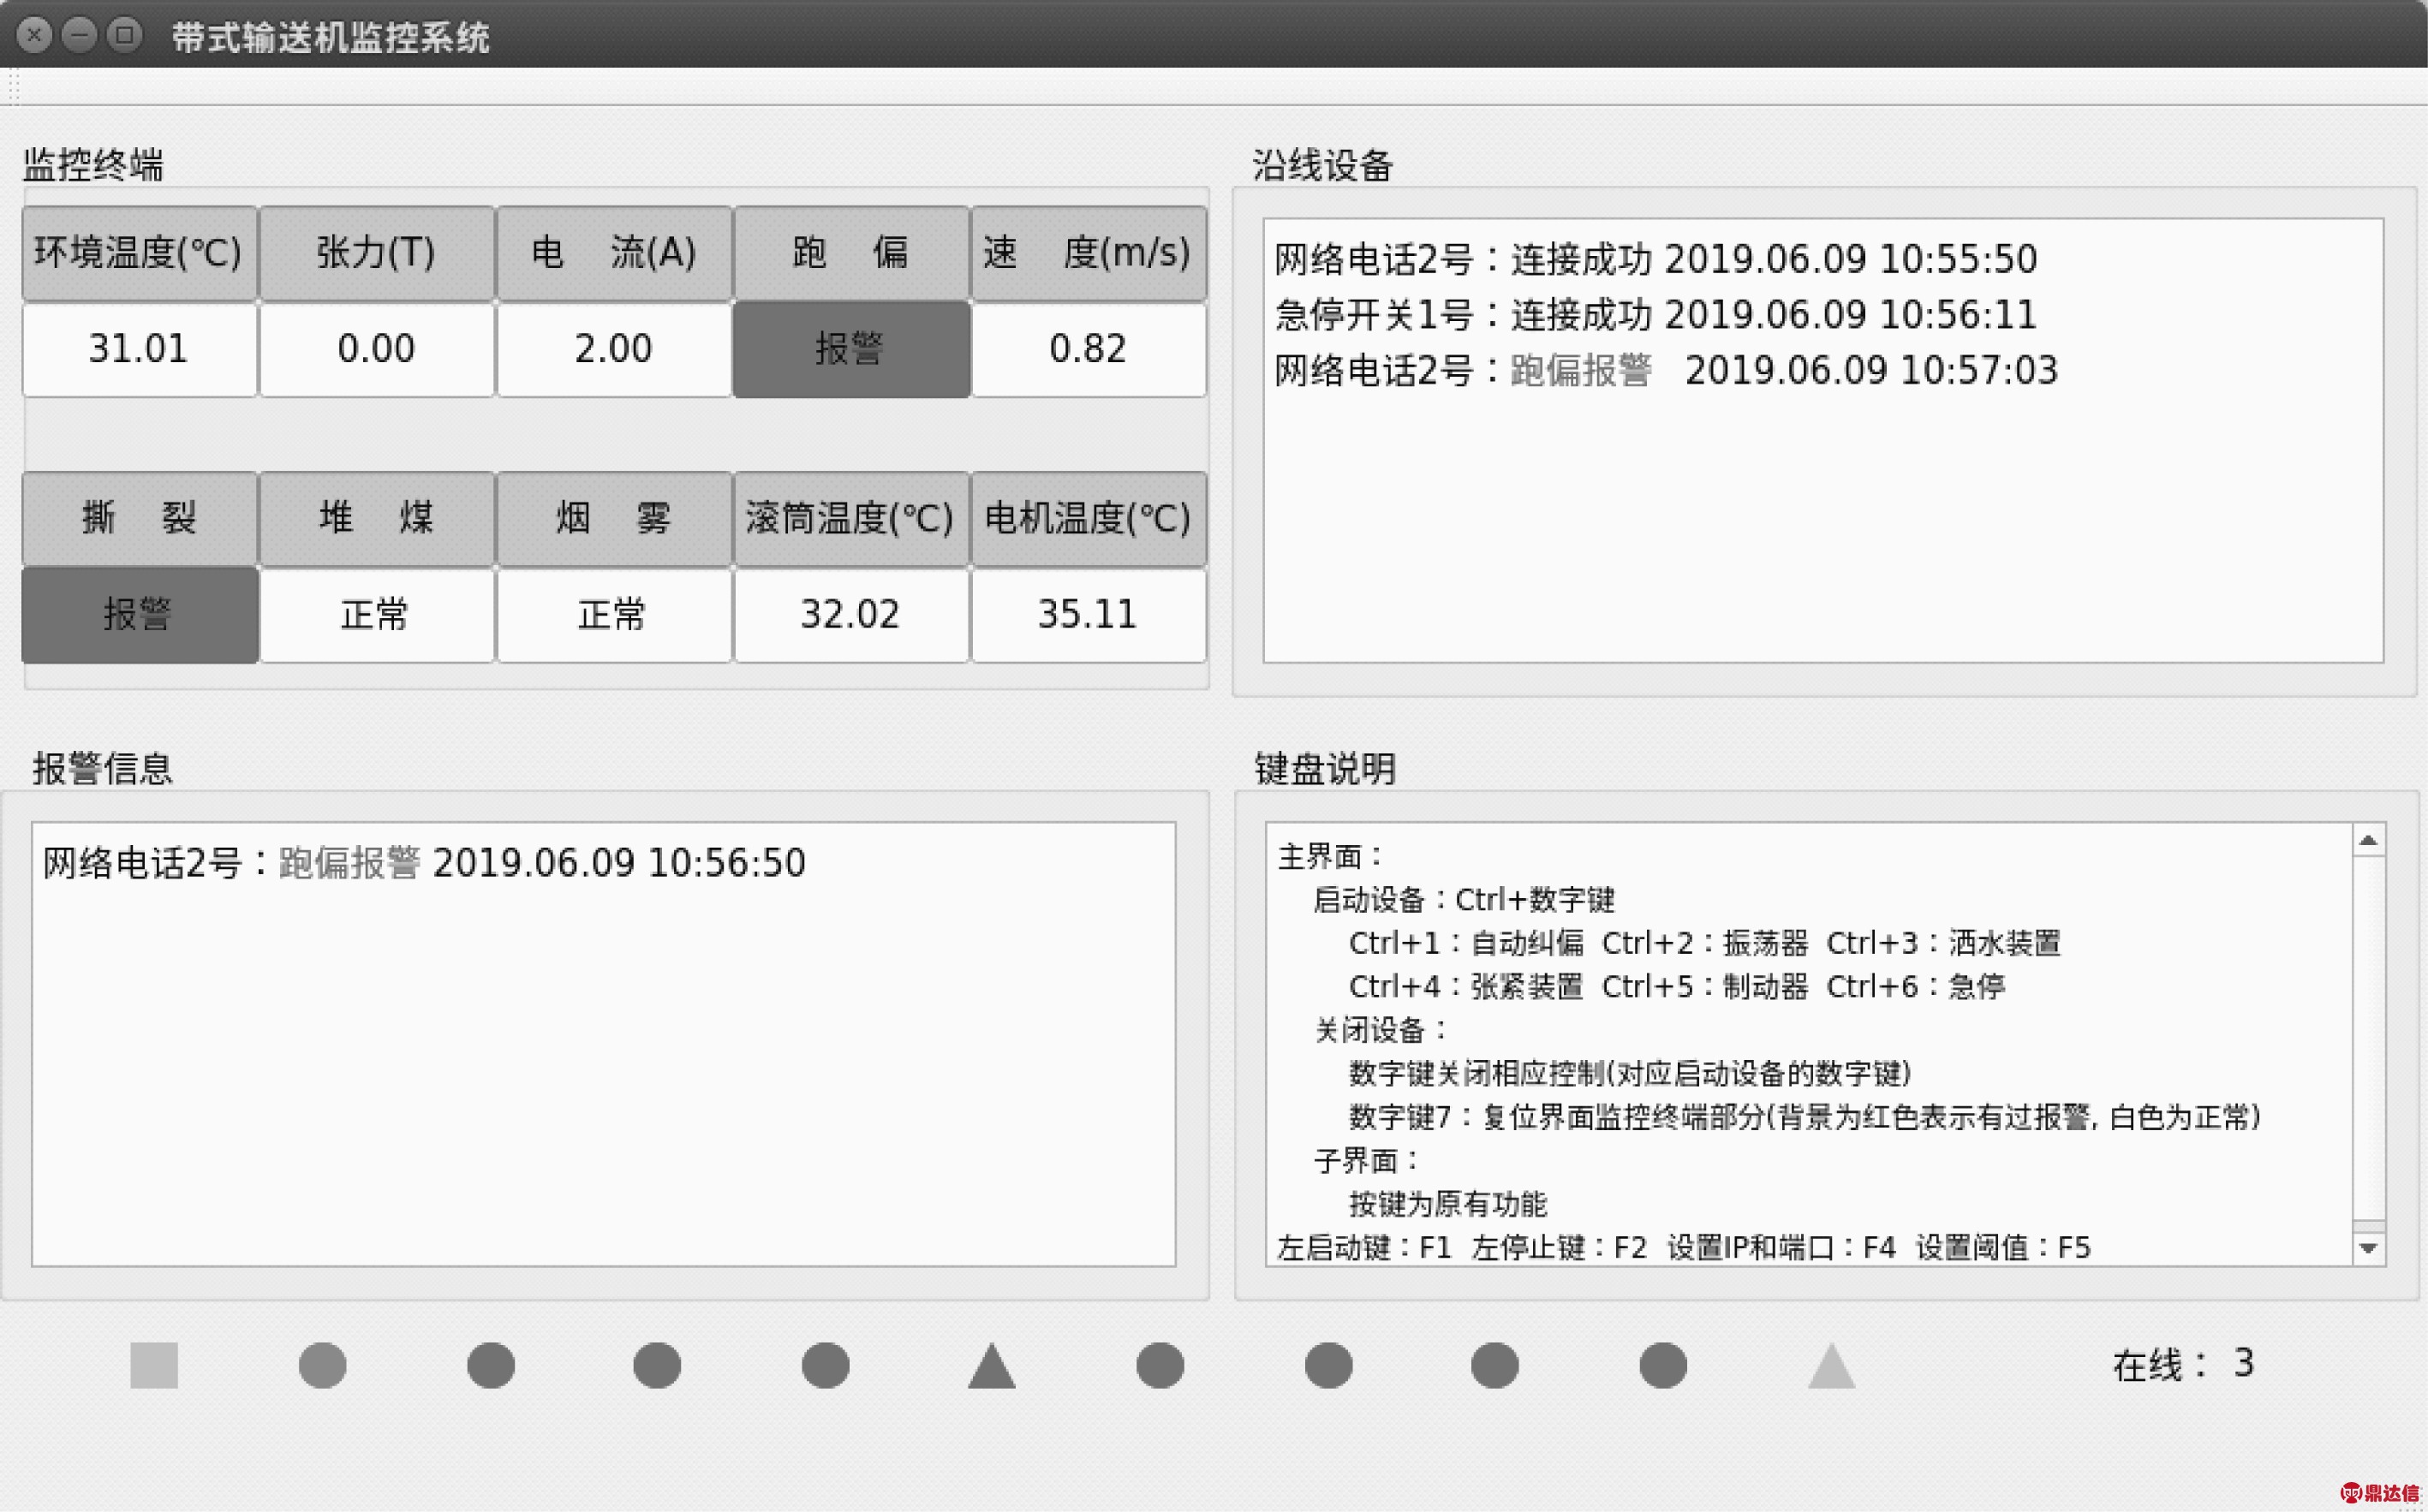
Task: Click the 监控终端 group label
Action: tap(93, 165)
